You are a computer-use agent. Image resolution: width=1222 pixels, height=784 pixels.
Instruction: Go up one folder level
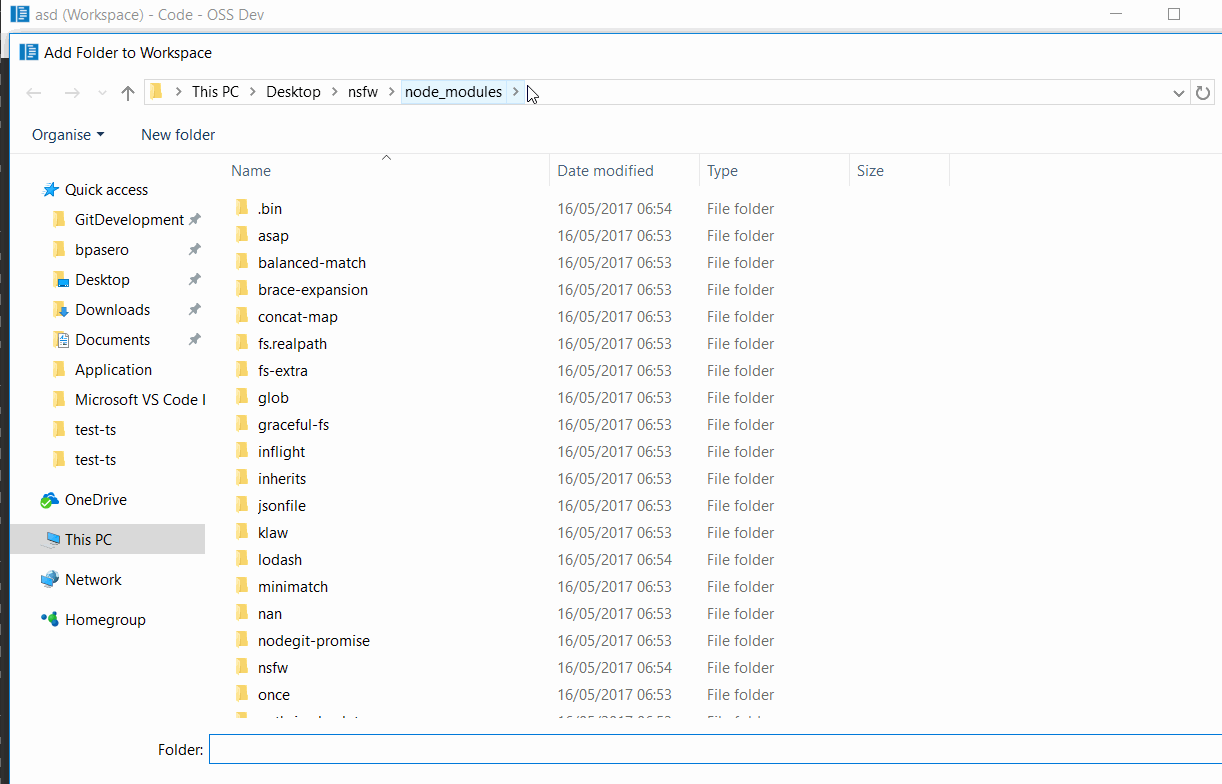tap(126, 92)
